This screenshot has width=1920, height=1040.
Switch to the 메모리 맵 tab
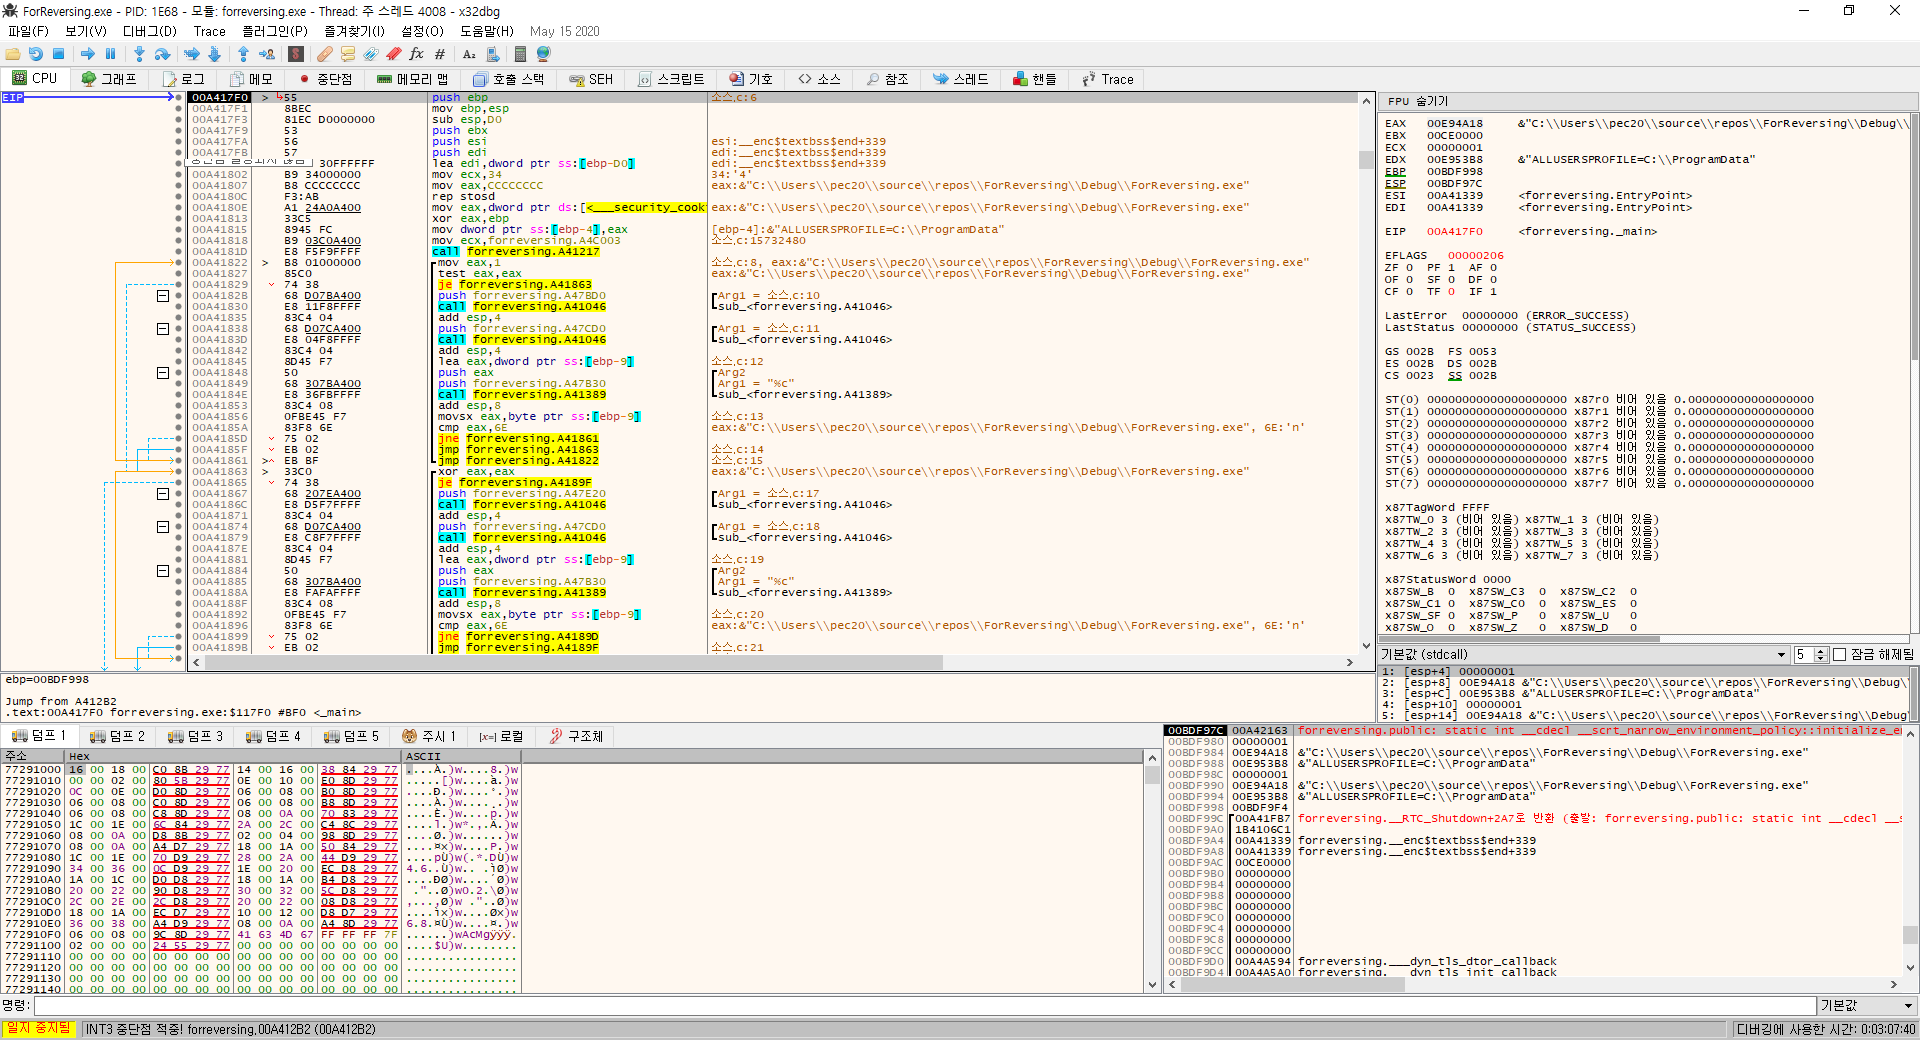click(413, 79)
